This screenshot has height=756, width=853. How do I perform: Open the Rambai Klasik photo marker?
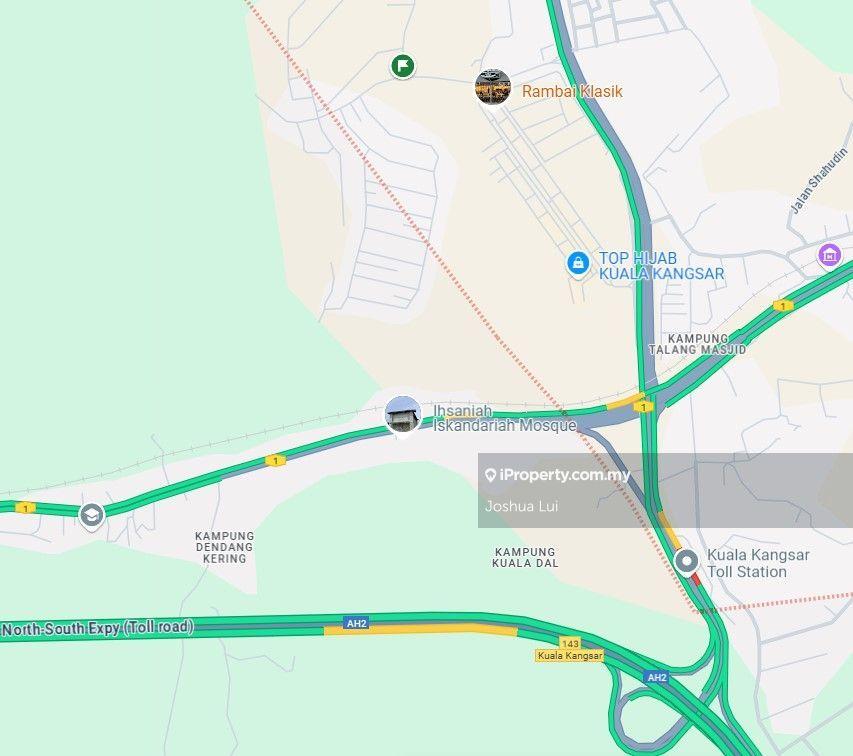pos(493,87)
